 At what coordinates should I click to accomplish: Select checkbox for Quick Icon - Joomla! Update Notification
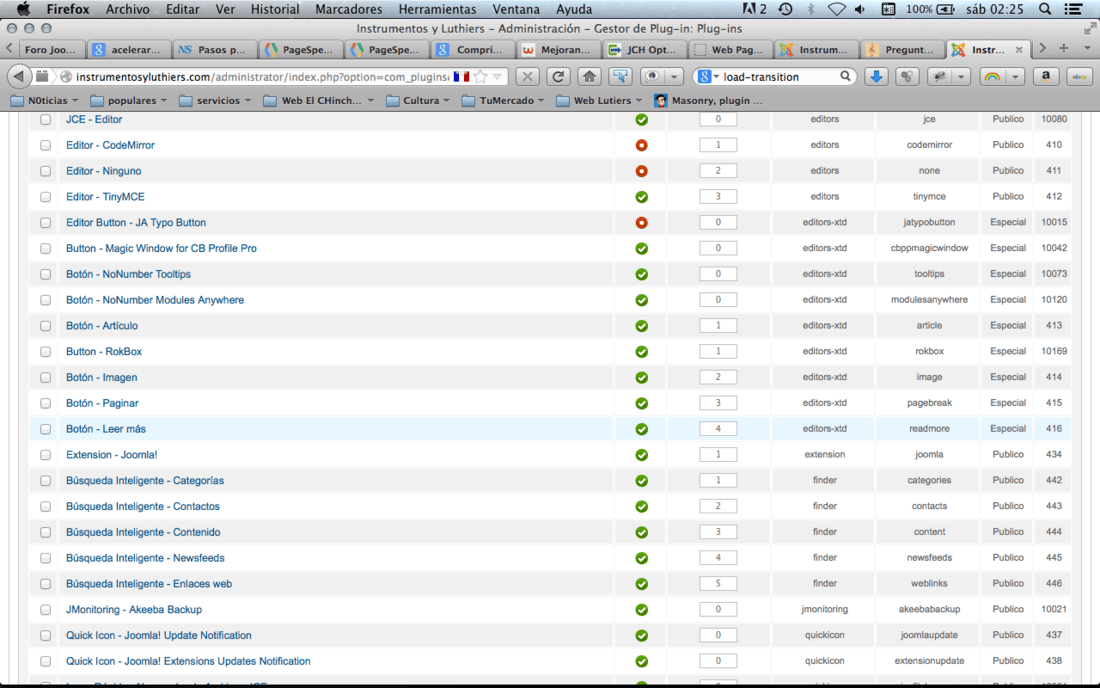click(x=46, y=635)
